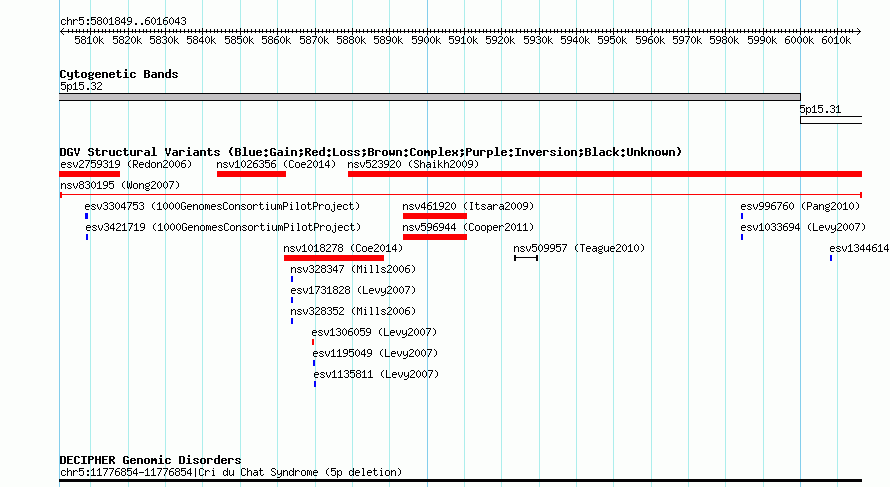This screenshot has height=487, width=890.
Task: Click esv3304753 1000GenomesConsortiumPilotProject label
Action: coord(222,207)
